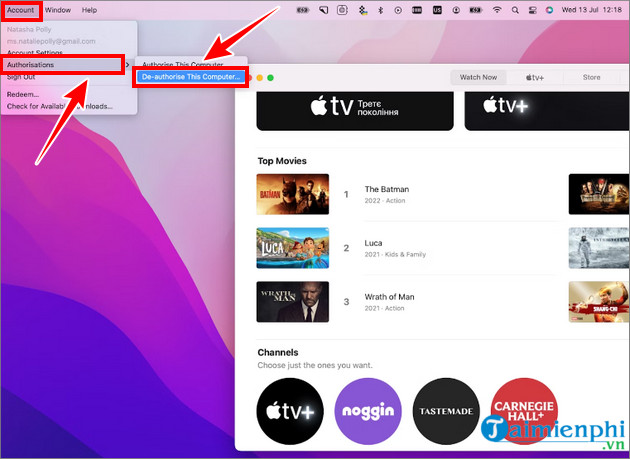Click '2021 · Kids & Family' text
This screenshot has width=630, height=459.
(395, 254)
